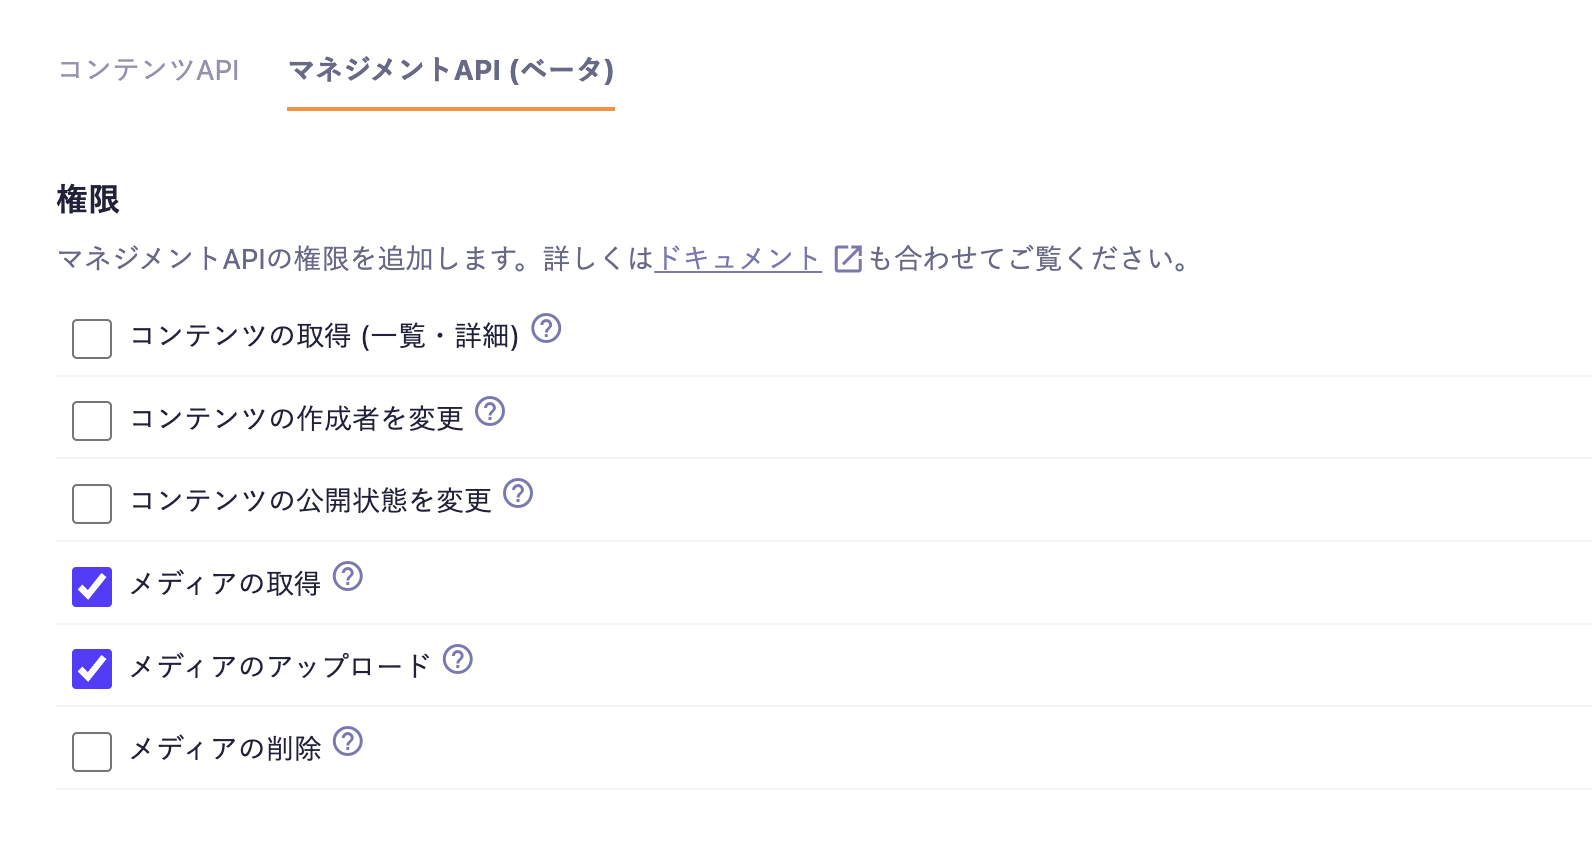This screenshot has width=1592, height=864.
Task: Click help icon beside コンテンツの作成者を変更
Action: (490, 411)
